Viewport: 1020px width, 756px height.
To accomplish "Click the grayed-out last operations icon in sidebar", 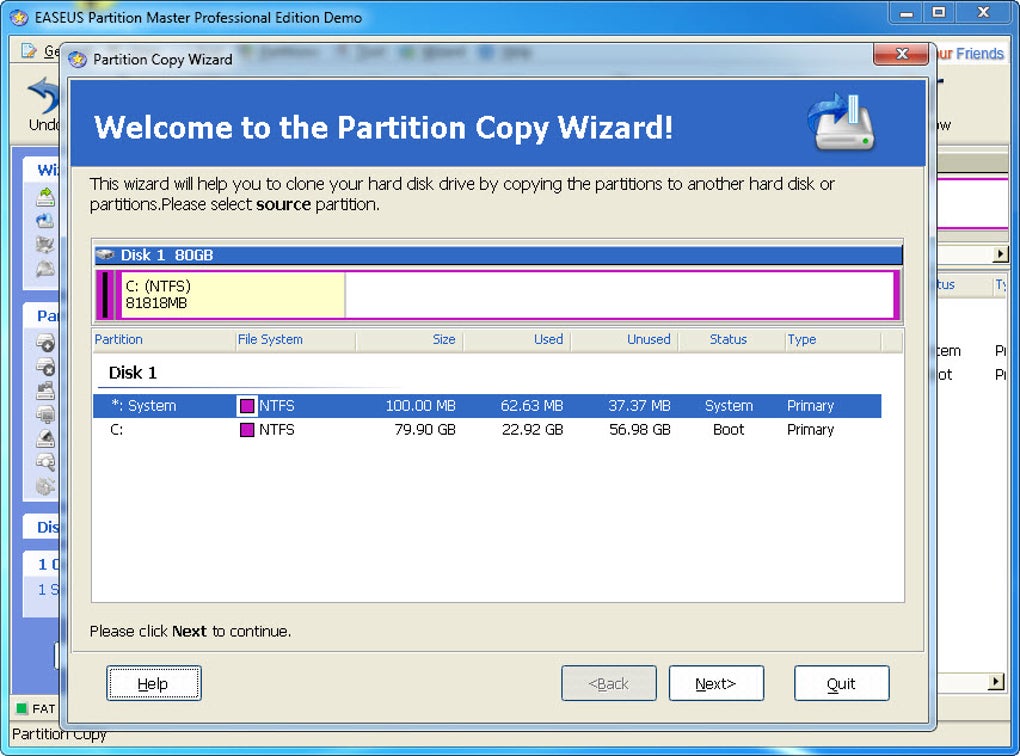I will [x=46, y=486].
